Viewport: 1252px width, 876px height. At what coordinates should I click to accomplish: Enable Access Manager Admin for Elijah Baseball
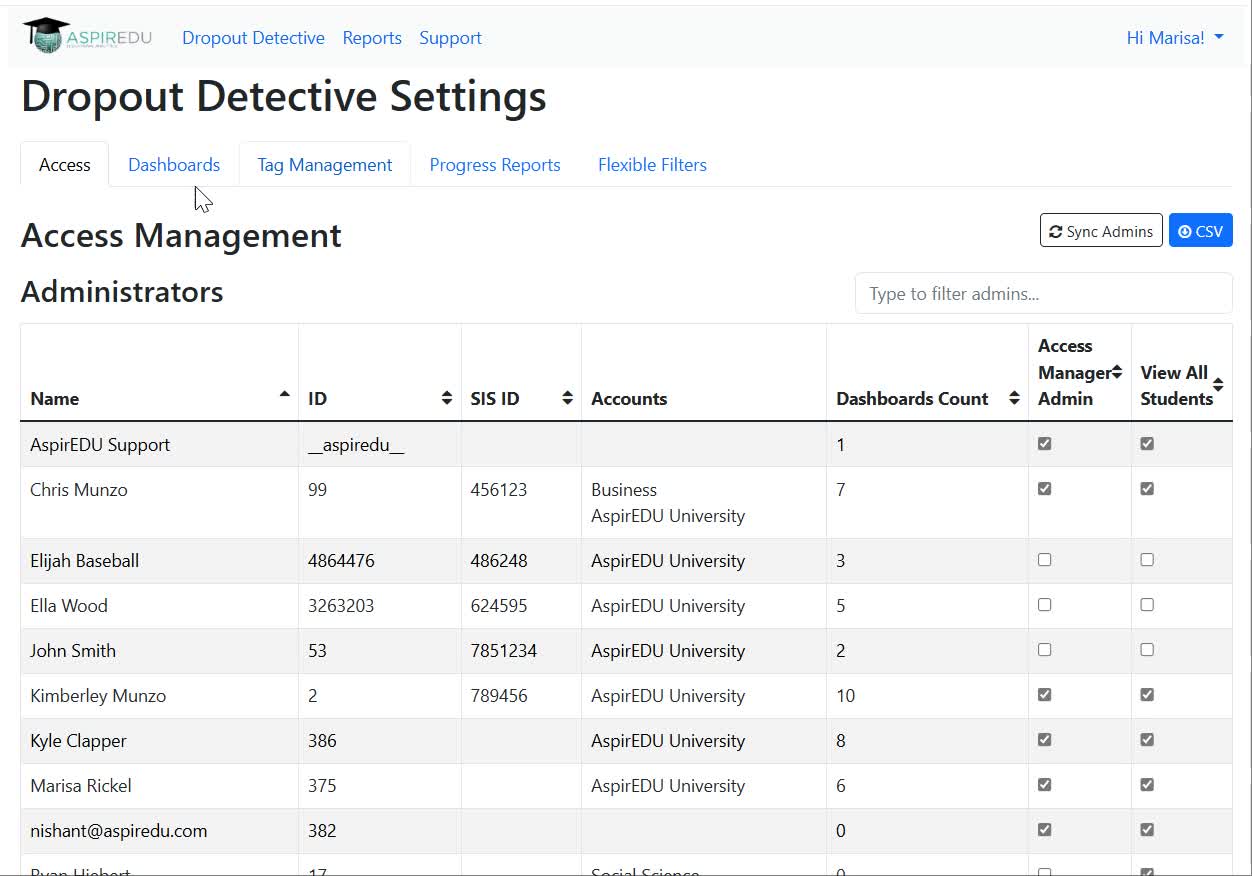[1045, 560]
